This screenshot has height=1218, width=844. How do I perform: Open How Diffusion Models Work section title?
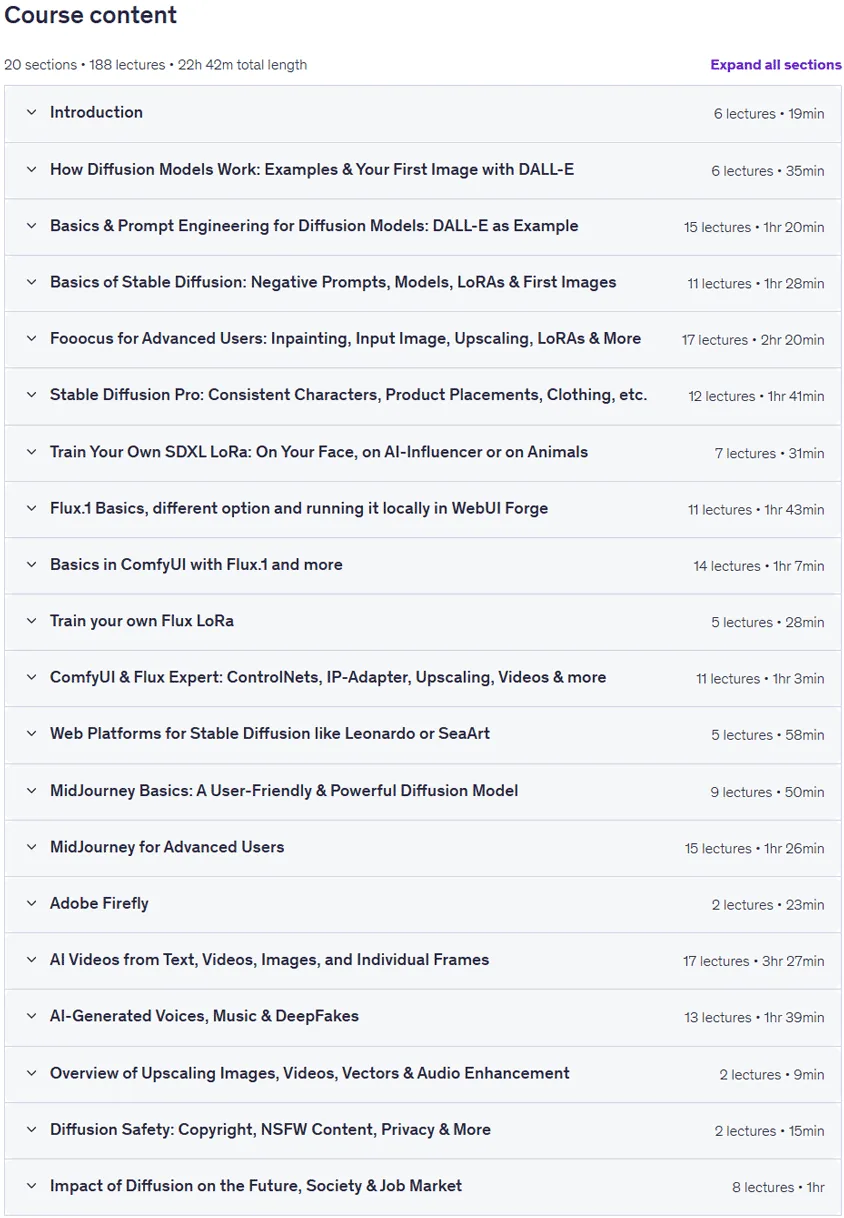[x=312, y=169]
